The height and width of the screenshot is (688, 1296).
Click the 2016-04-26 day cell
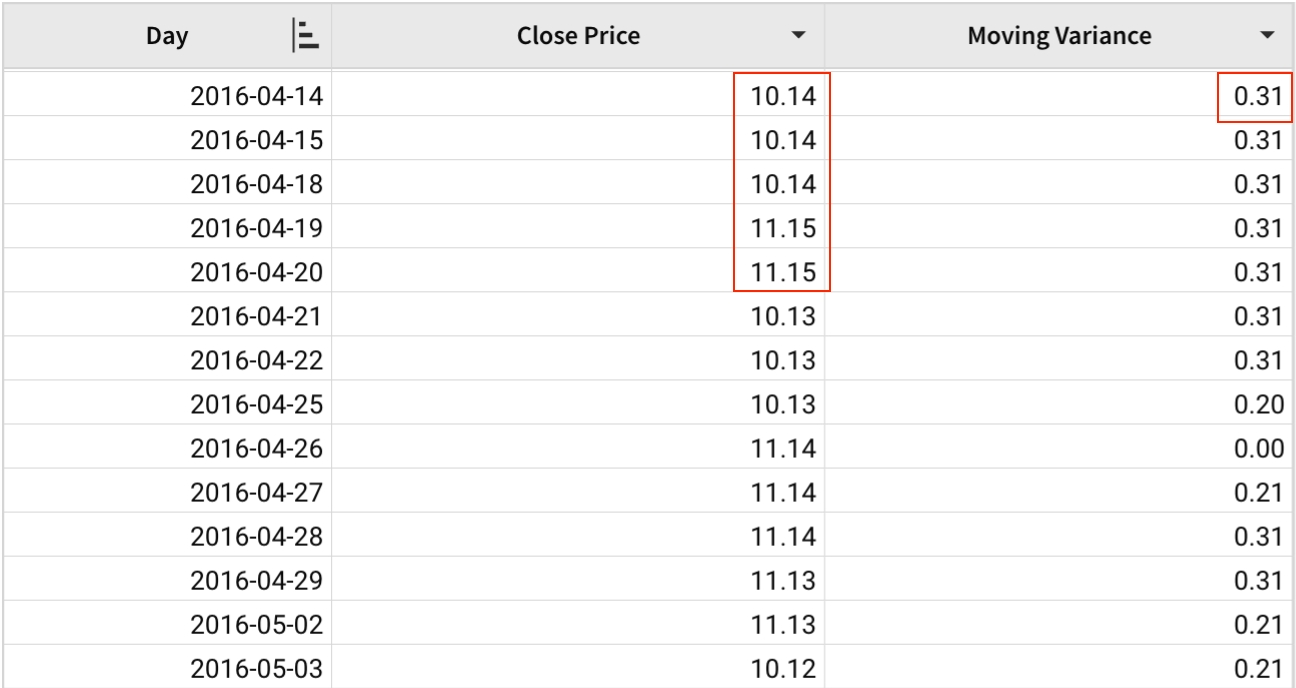(x=258, y=448)
